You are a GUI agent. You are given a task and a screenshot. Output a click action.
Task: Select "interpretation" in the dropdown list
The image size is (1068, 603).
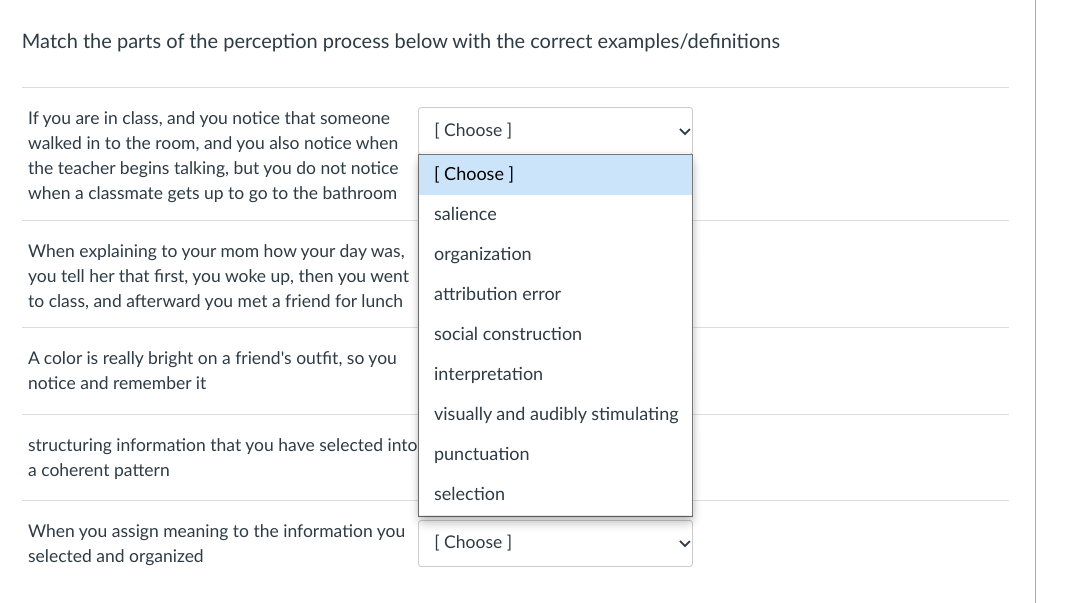(488, 374)
